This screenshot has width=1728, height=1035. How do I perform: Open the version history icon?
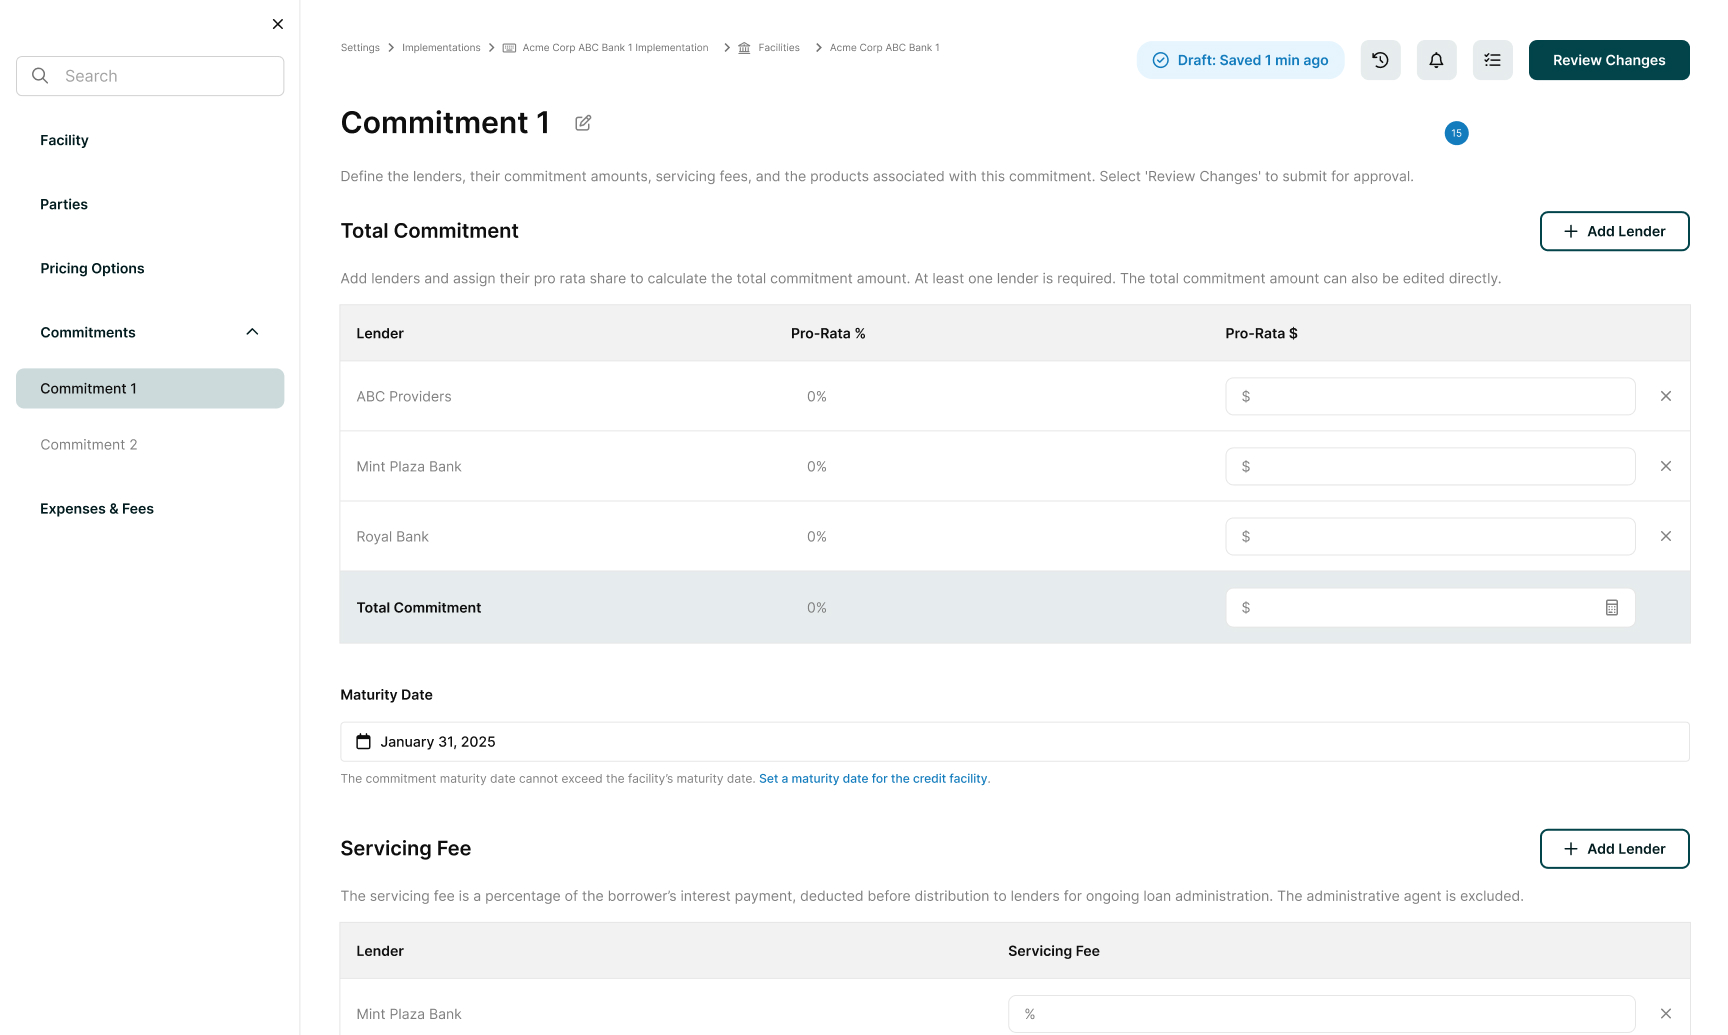pos(1380,60)
